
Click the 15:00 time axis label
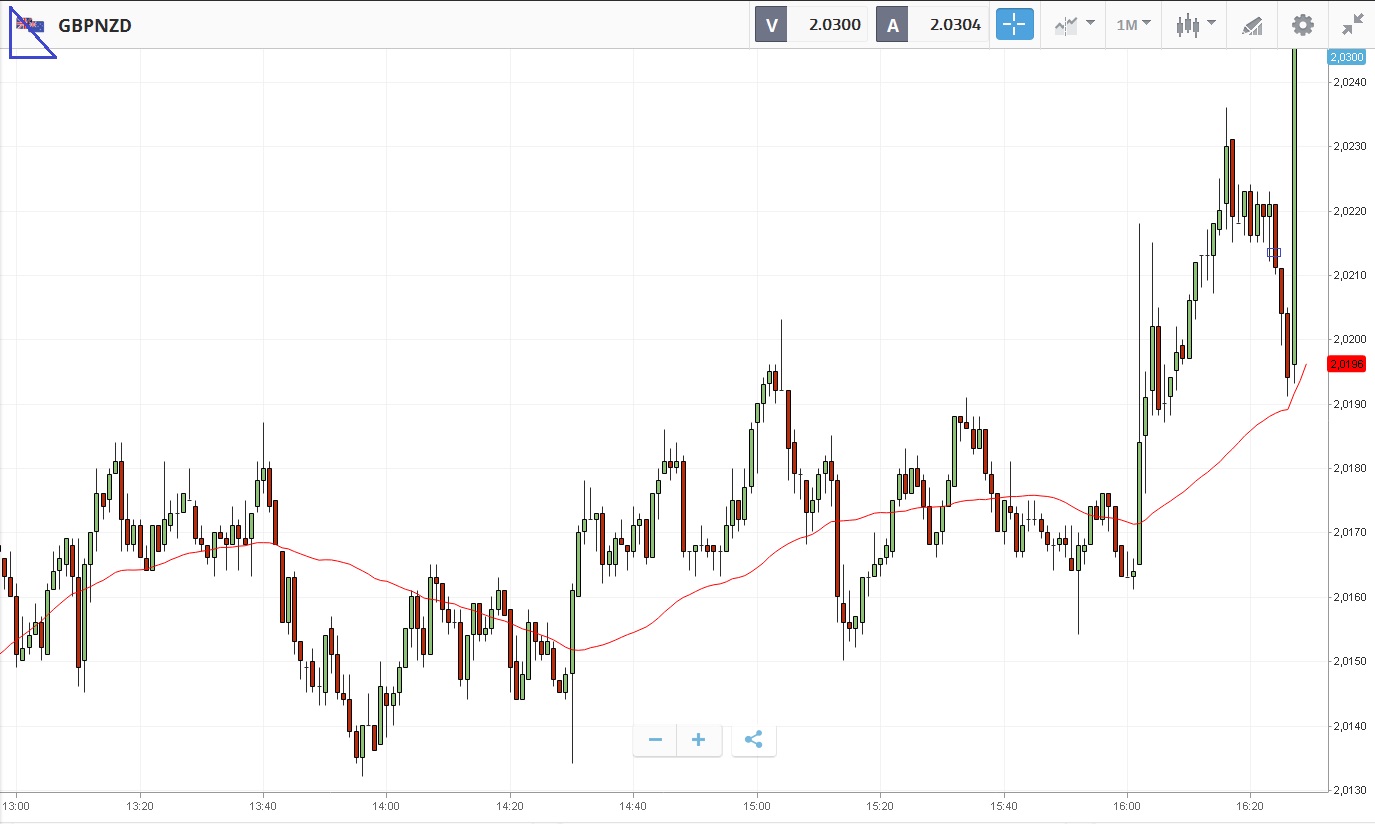point(757,805)
